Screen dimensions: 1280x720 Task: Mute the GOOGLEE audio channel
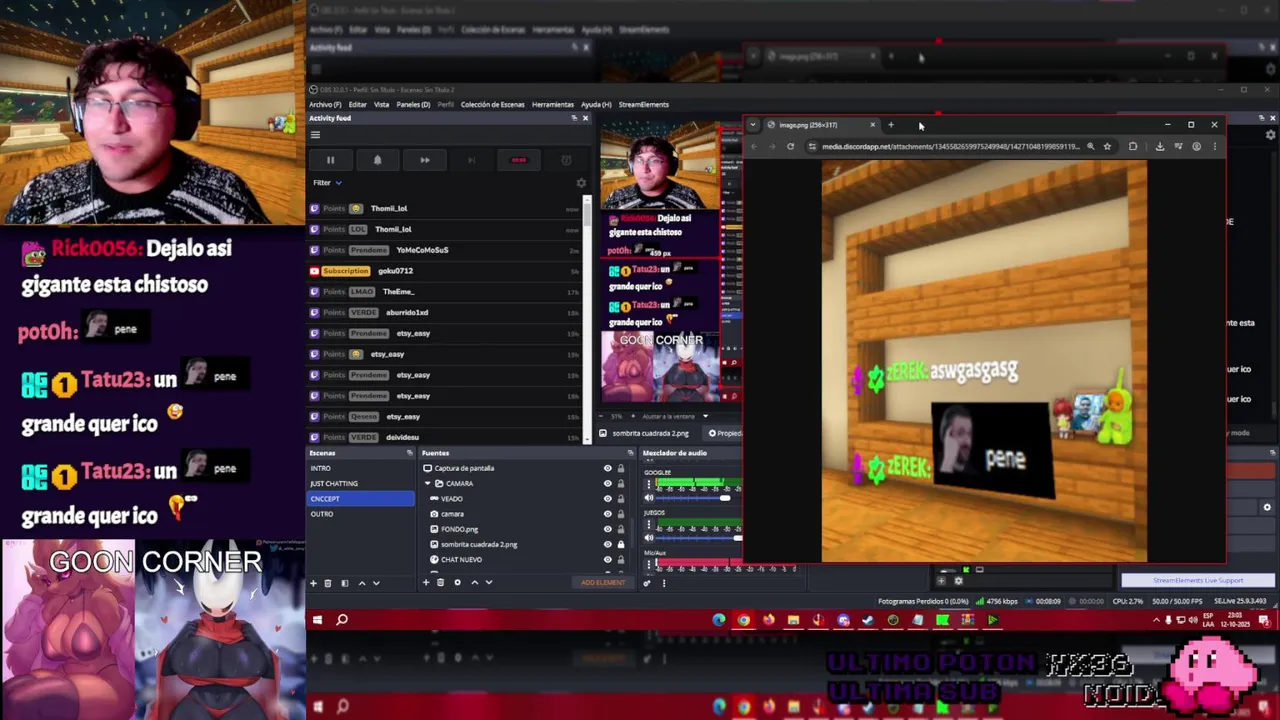[x=649, y=497]
